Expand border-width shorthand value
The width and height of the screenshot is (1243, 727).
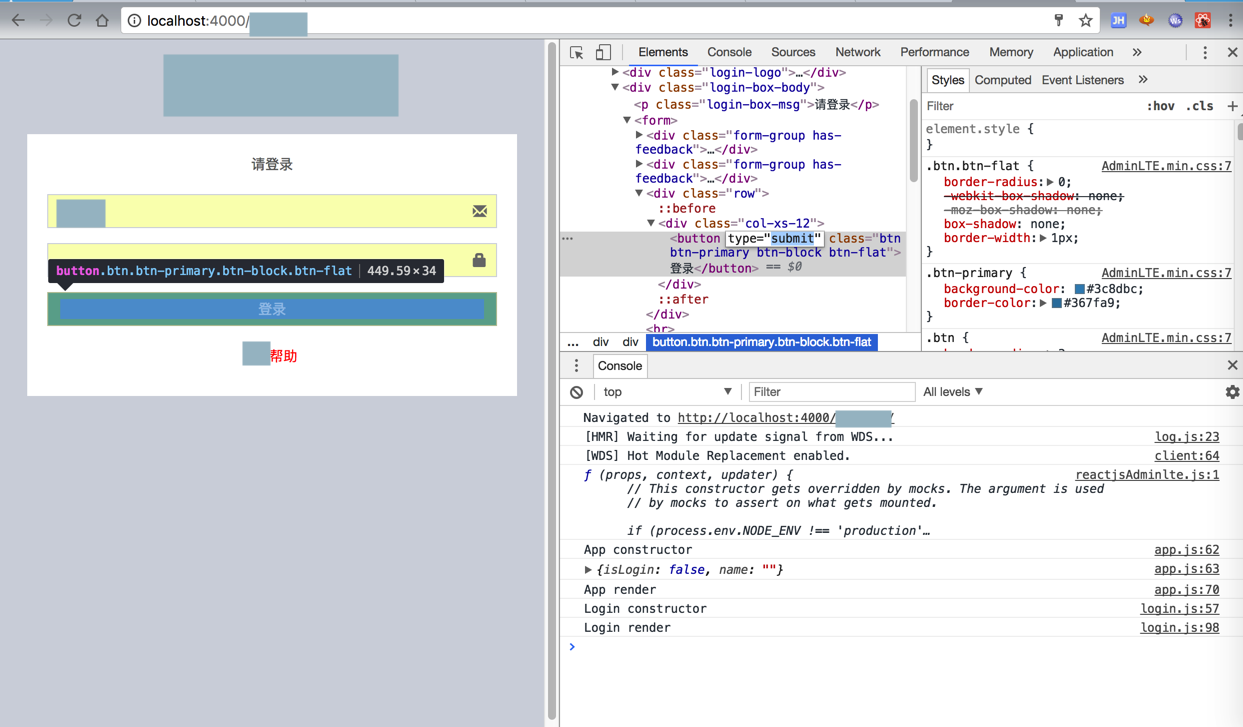(1043, 238)
